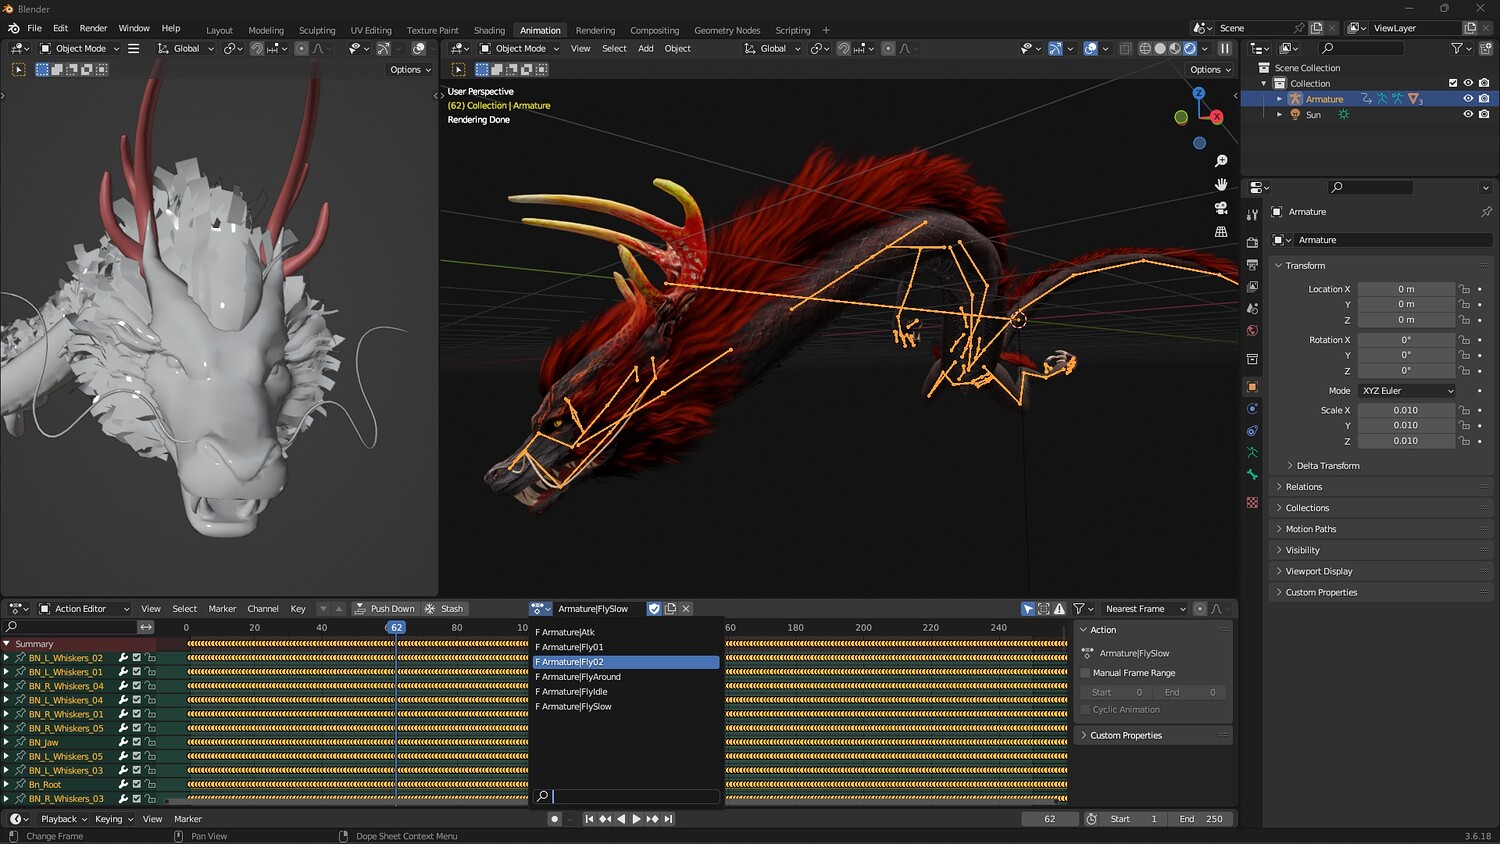
Task: Switch to the Shading workspace tab
Action: pos(489,30)
